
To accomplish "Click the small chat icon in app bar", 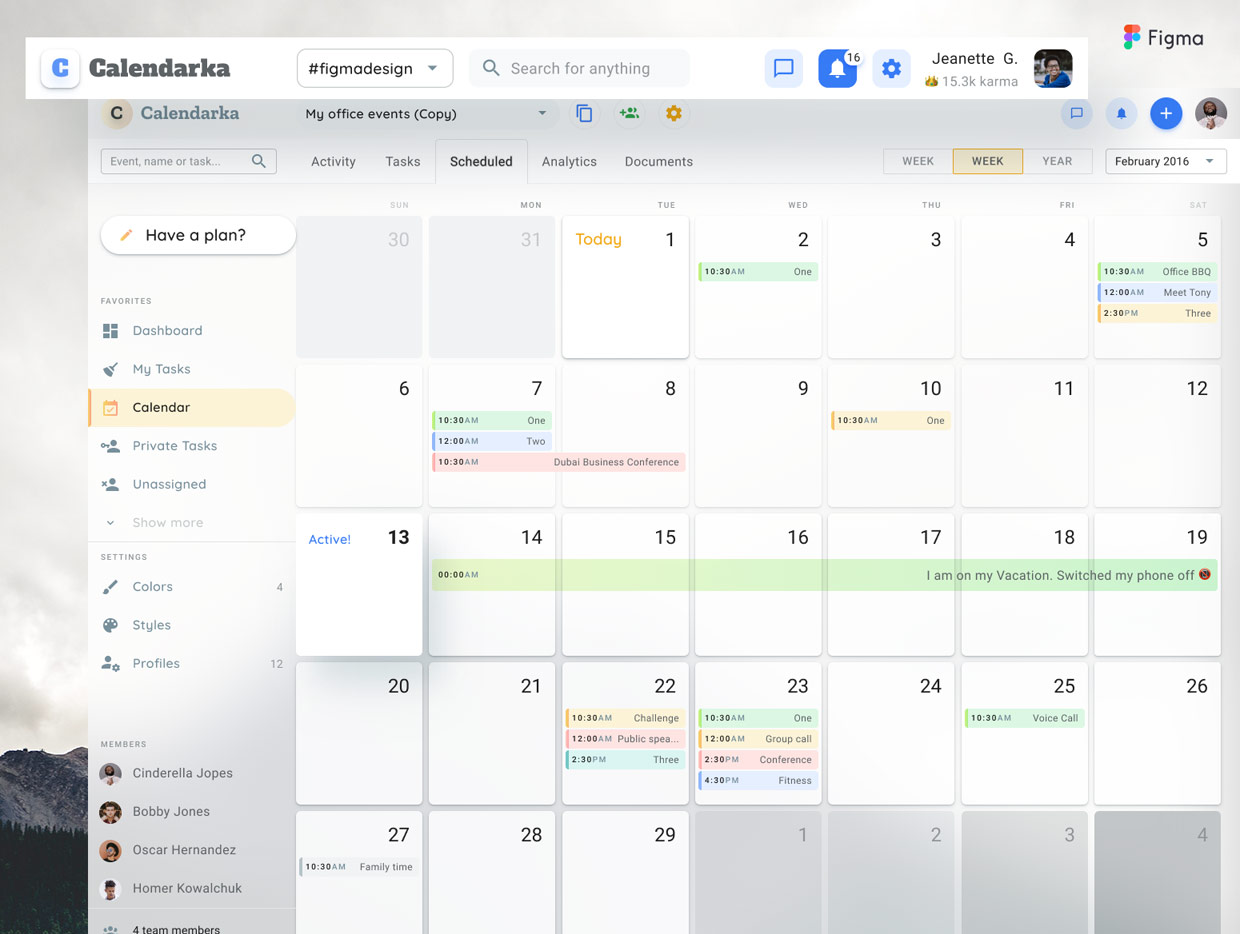I will coord(1076,114).
